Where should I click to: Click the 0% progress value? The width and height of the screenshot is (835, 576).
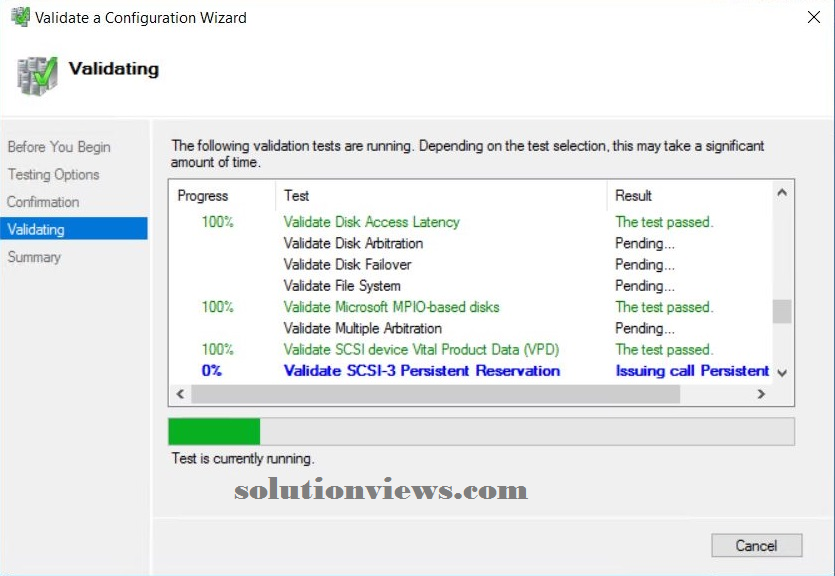pyautogui.click(x=211, y=371)
